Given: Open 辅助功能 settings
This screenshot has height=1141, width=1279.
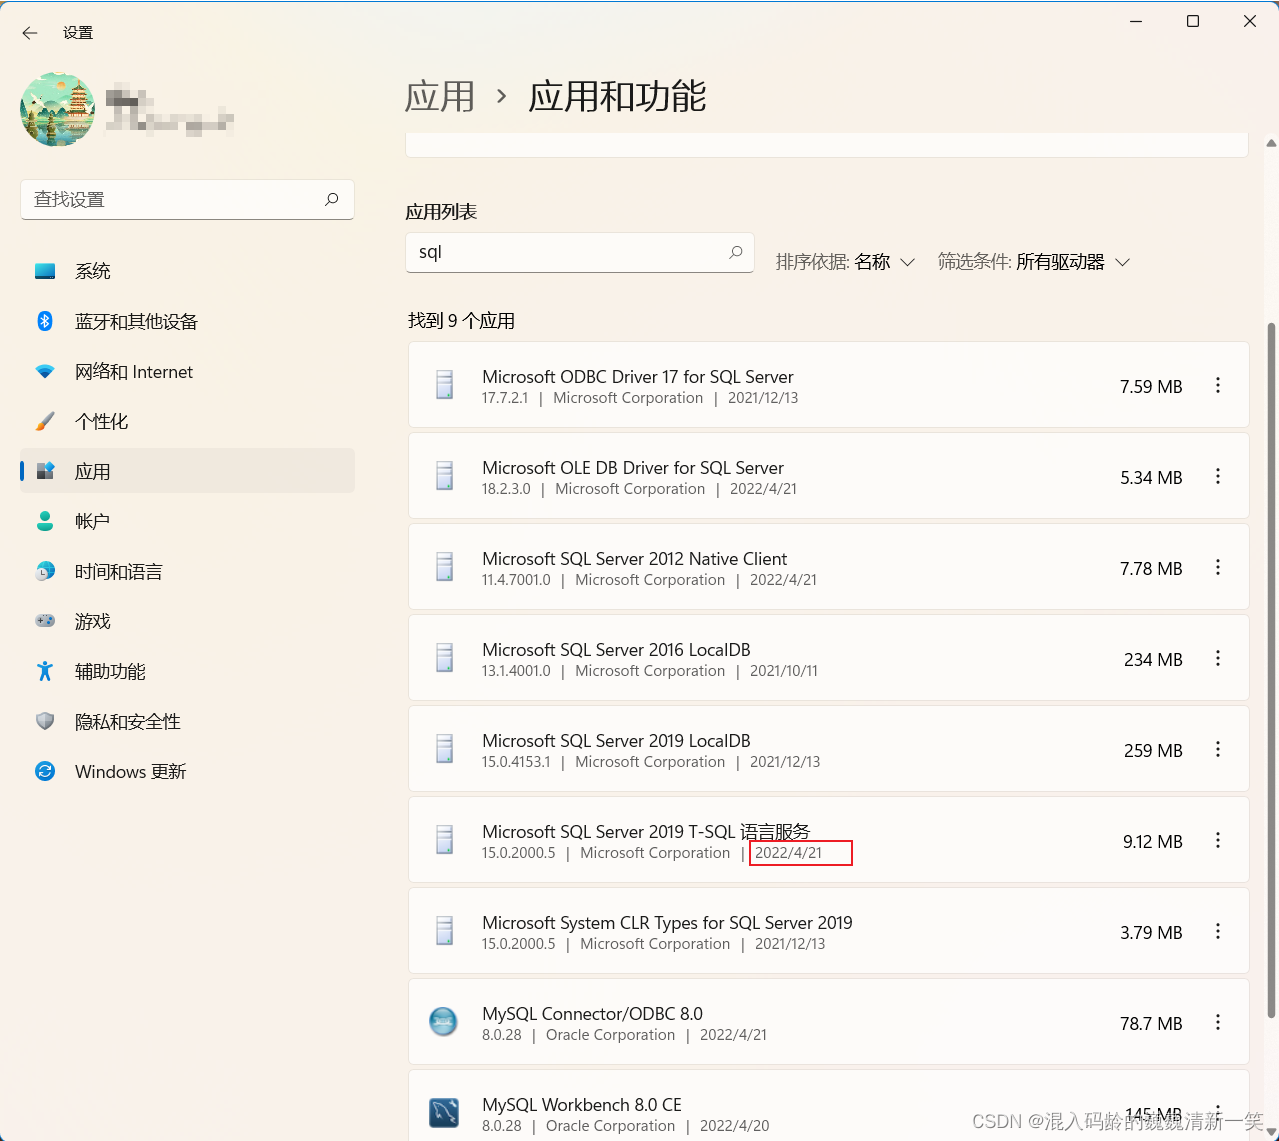Looking at the screenshot, I should (187, 671).
